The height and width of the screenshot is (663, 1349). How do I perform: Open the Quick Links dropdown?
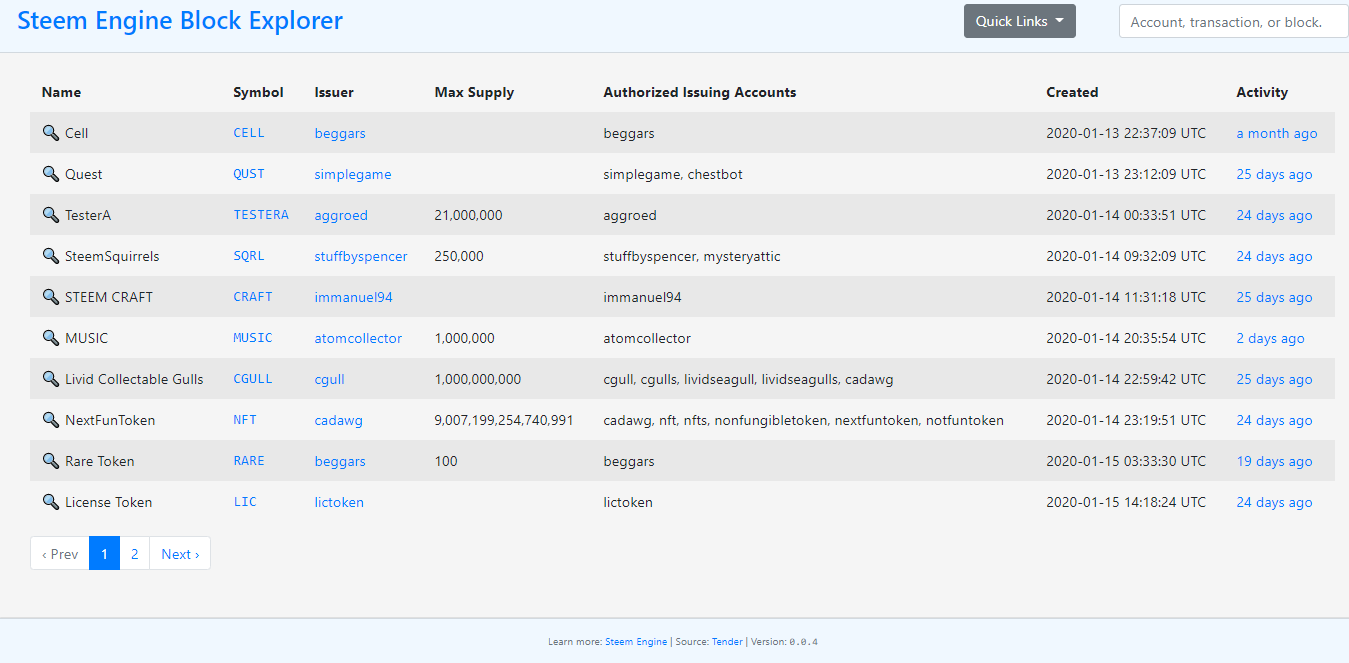(1019, 21)
